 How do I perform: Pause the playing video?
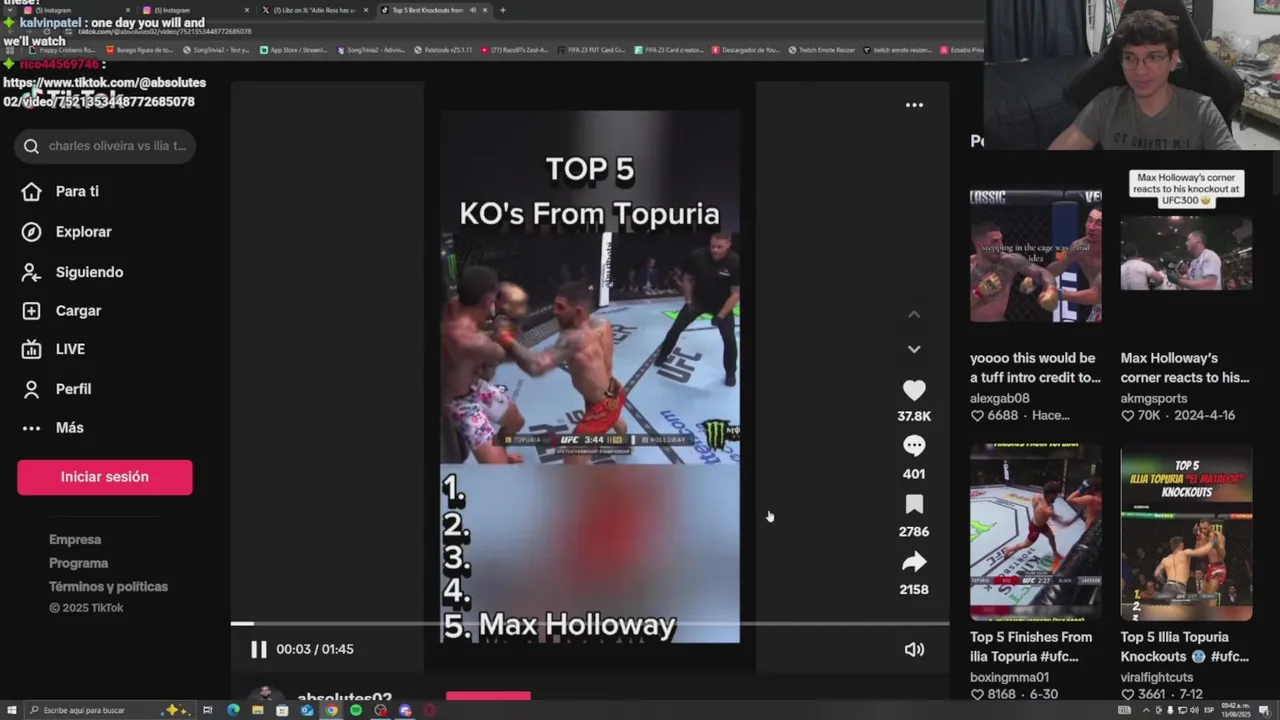(x=258, y=649)
